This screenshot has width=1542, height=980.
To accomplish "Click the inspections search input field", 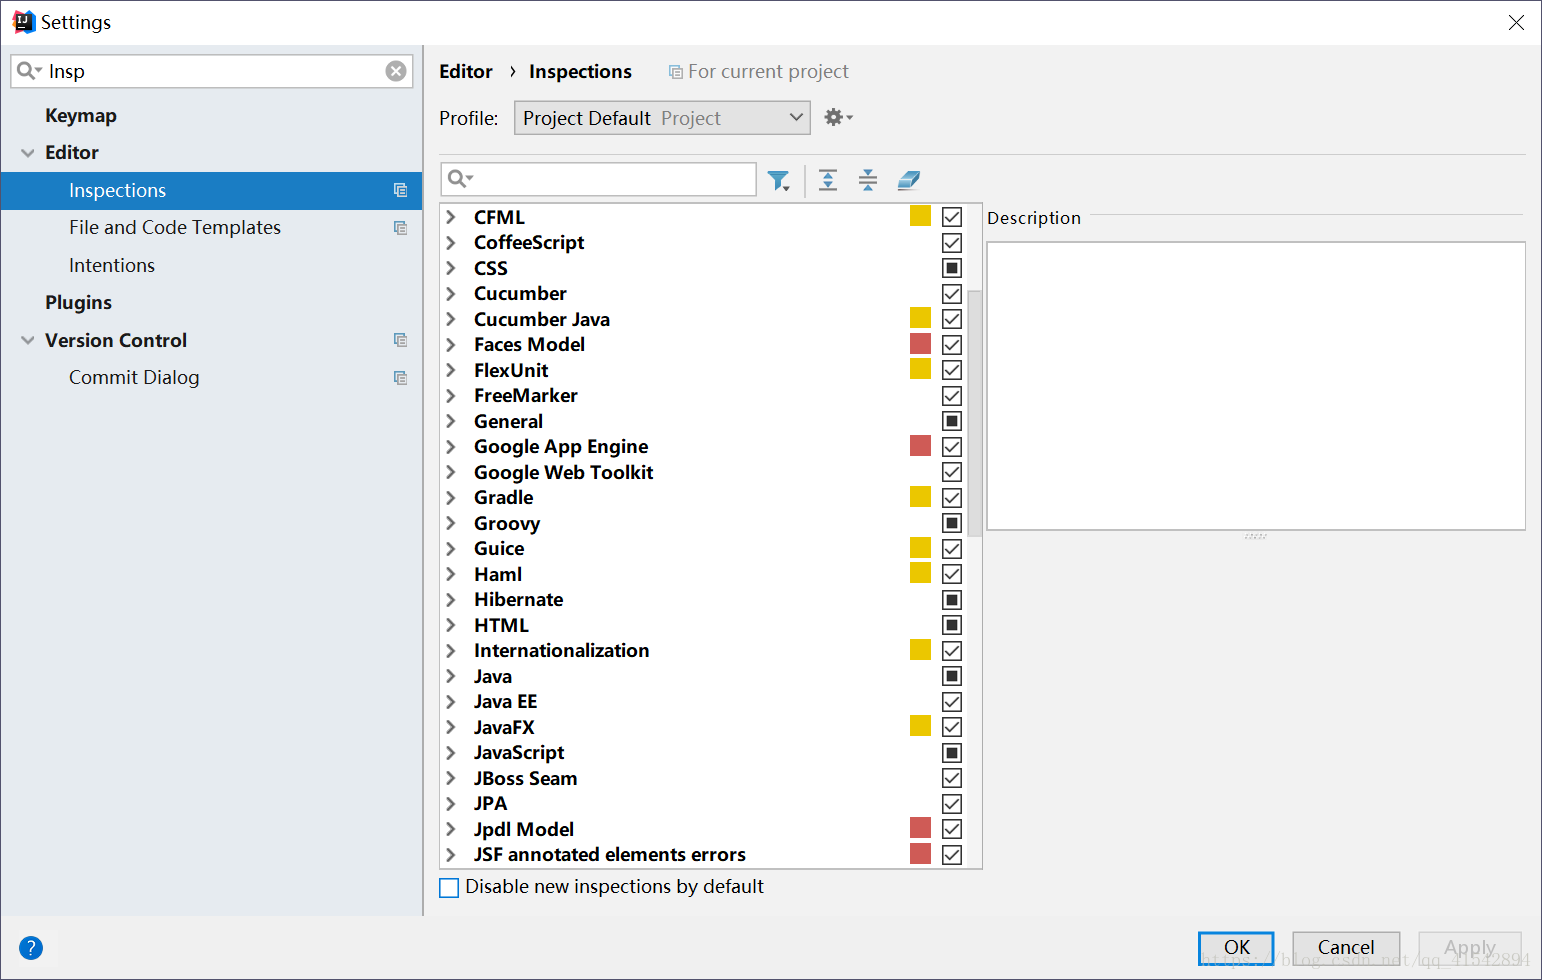I will click(x=598, y=179).
